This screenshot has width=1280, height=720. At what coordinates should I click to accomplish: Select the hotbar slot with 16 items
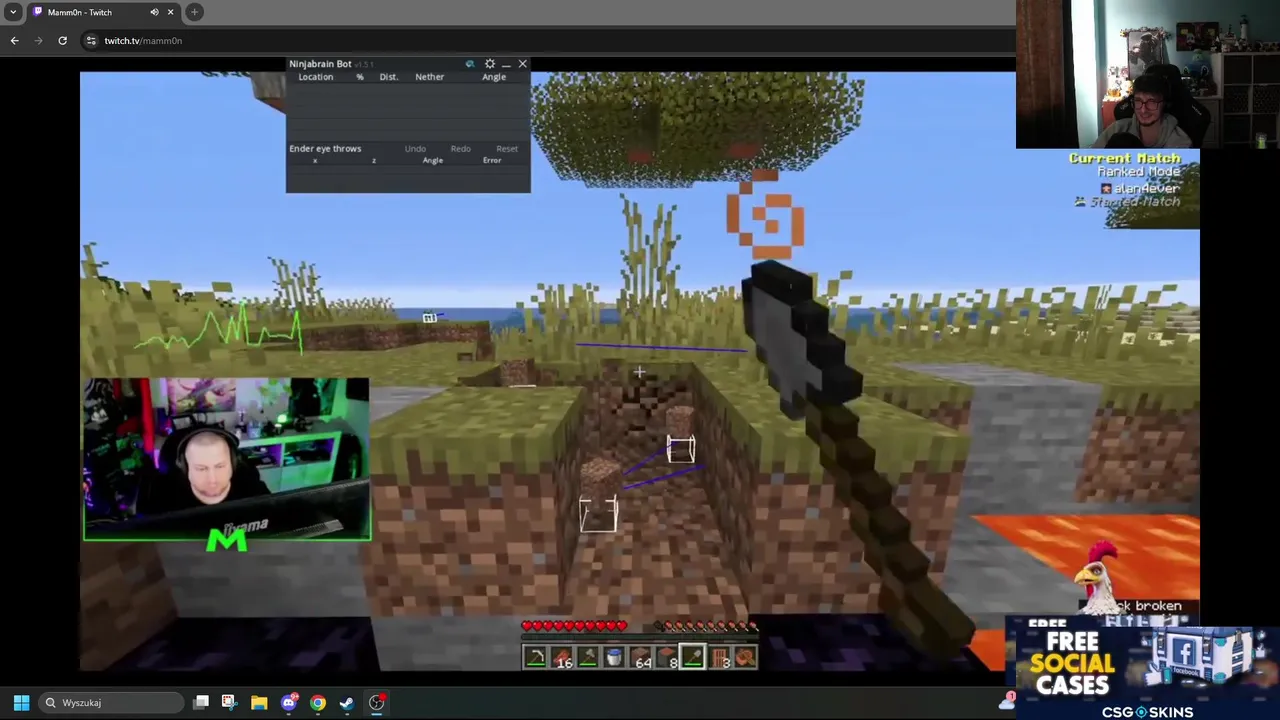pos(561,657)
